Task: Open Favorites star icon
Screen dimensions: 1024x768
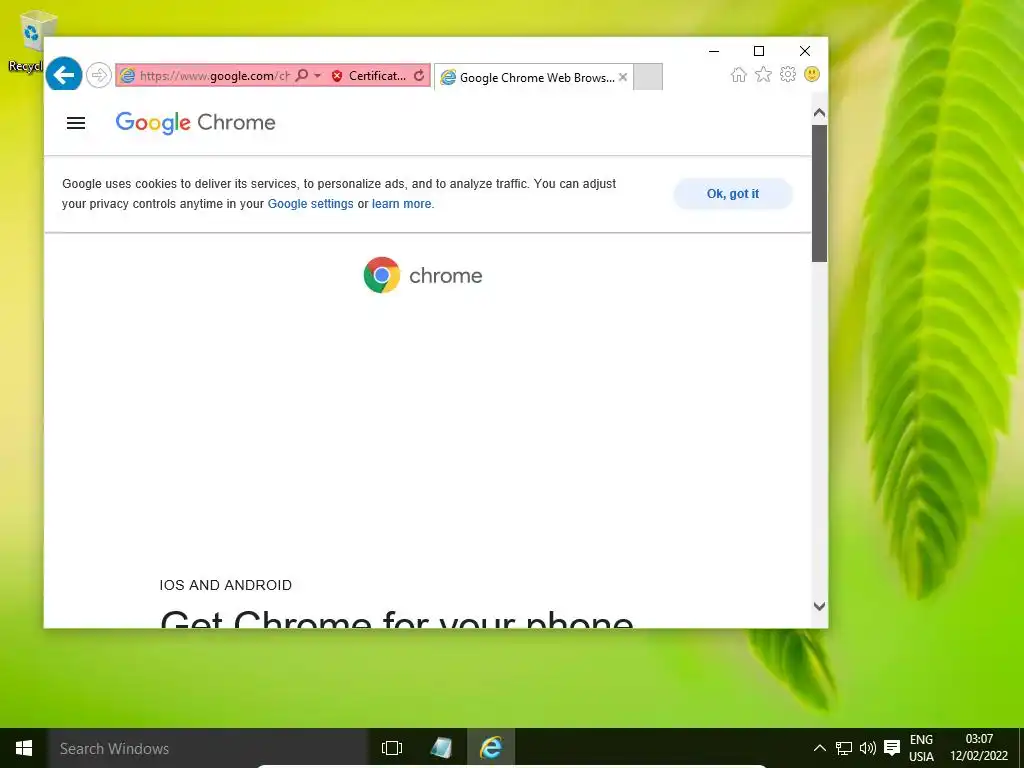Action: point(763,74)
